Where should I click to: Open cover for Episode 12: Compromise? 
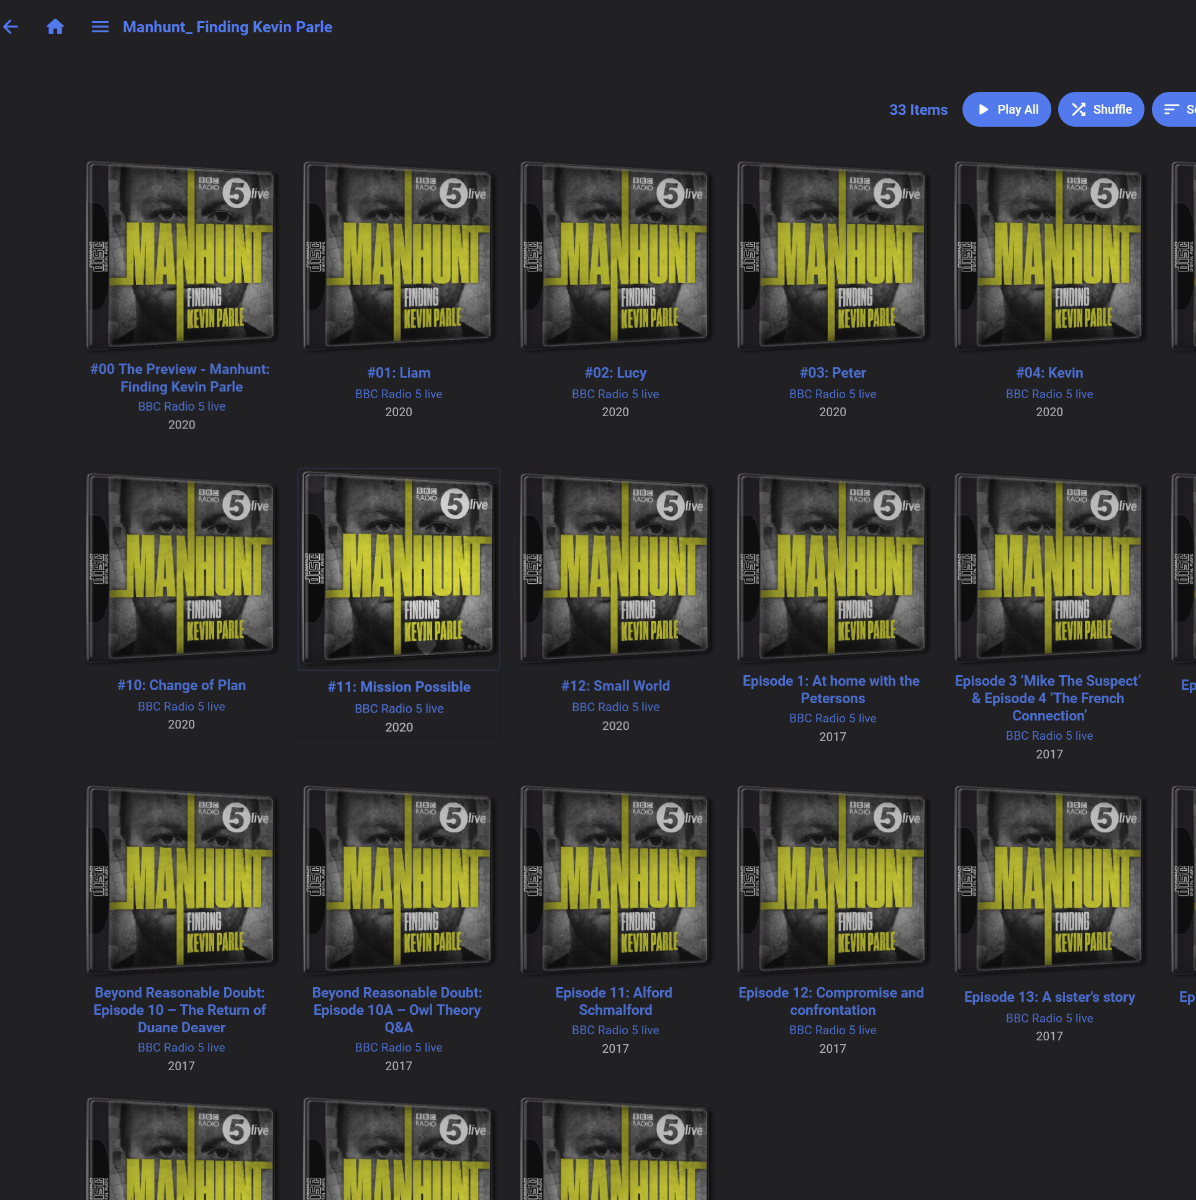click(x=832, y=879)
